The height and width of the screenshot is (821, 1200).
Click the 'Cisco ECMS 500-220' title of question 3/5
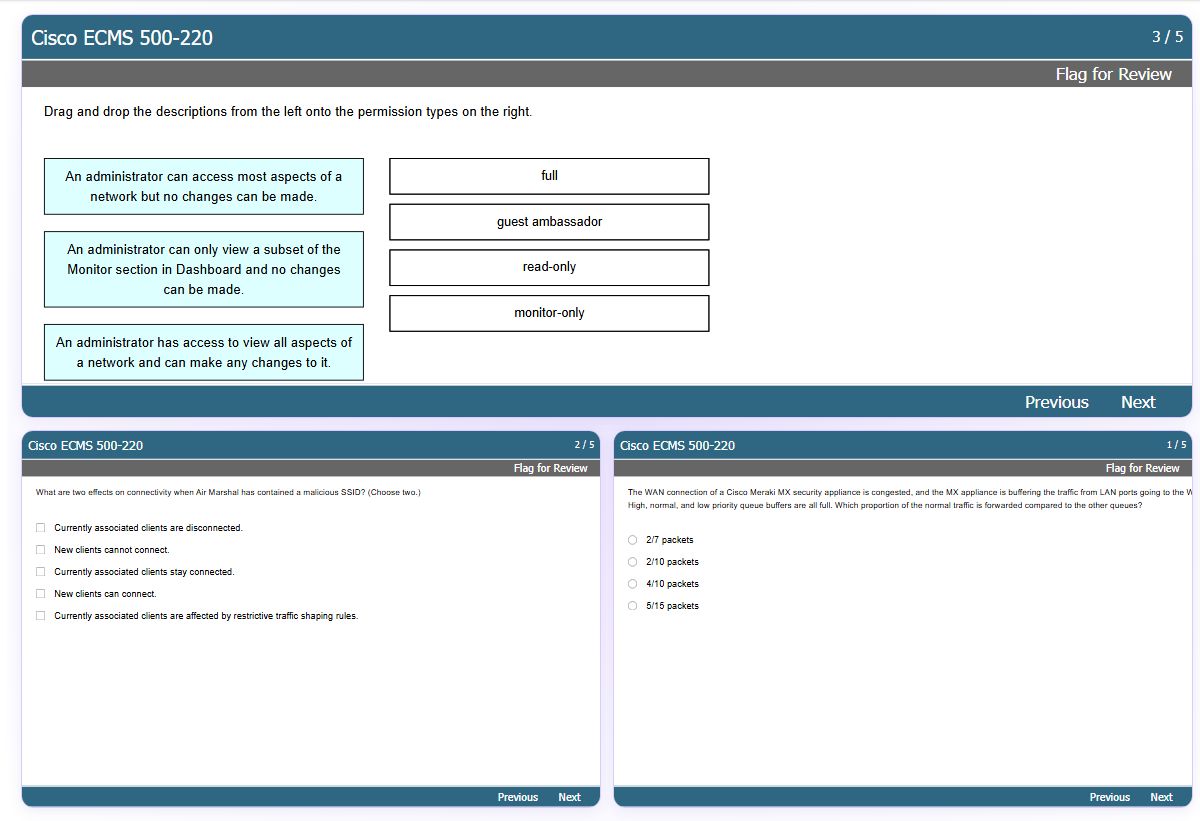122,38
